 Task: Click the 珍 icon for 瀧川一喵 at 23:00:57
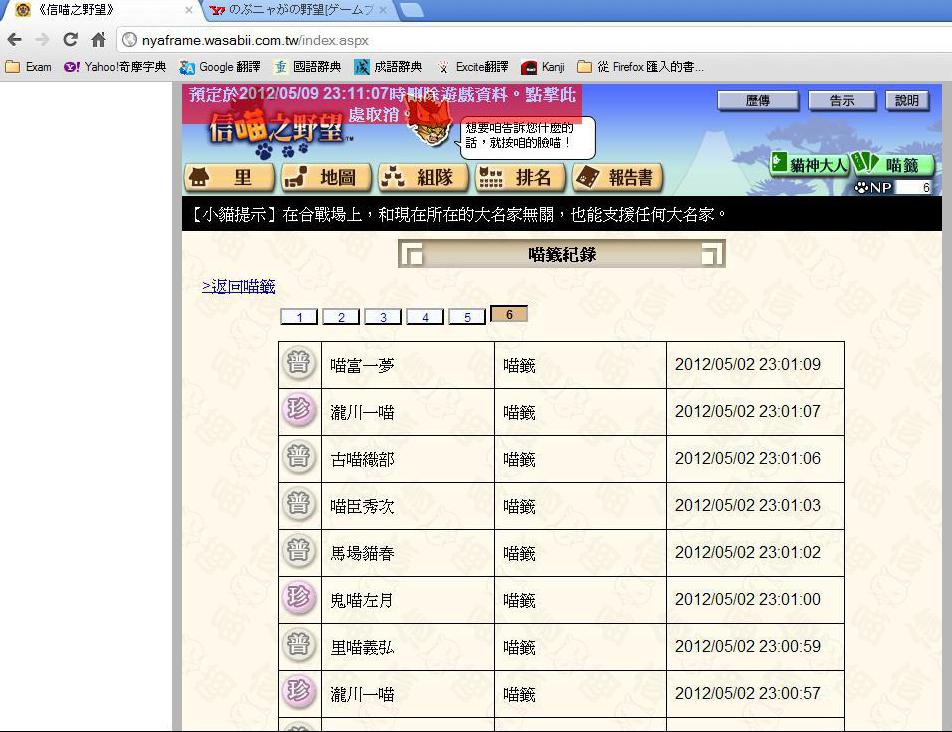(299, 691)
